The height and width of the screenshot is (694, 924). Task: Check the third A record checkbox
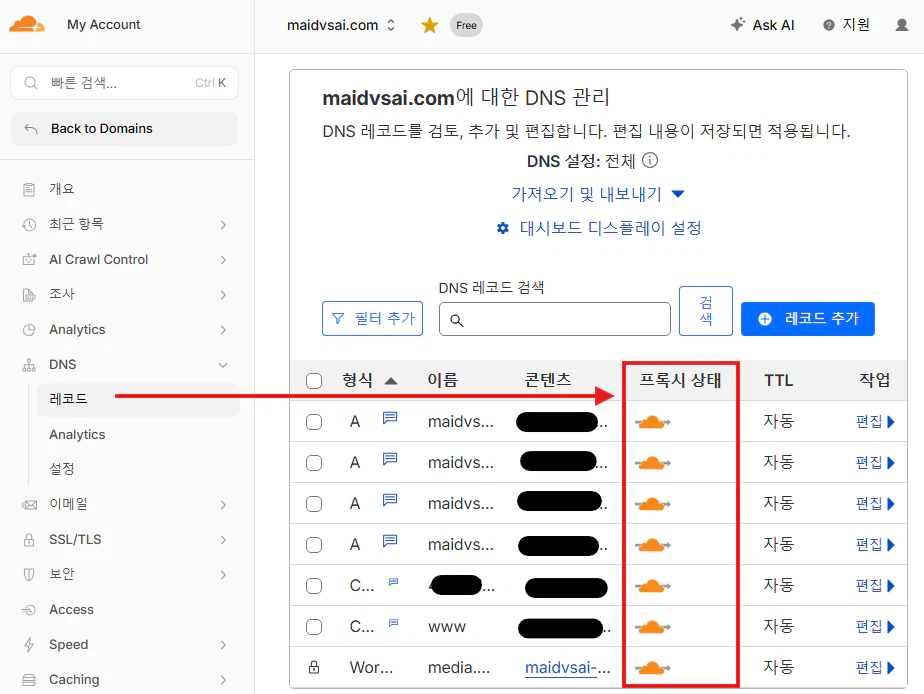point(314,504)
